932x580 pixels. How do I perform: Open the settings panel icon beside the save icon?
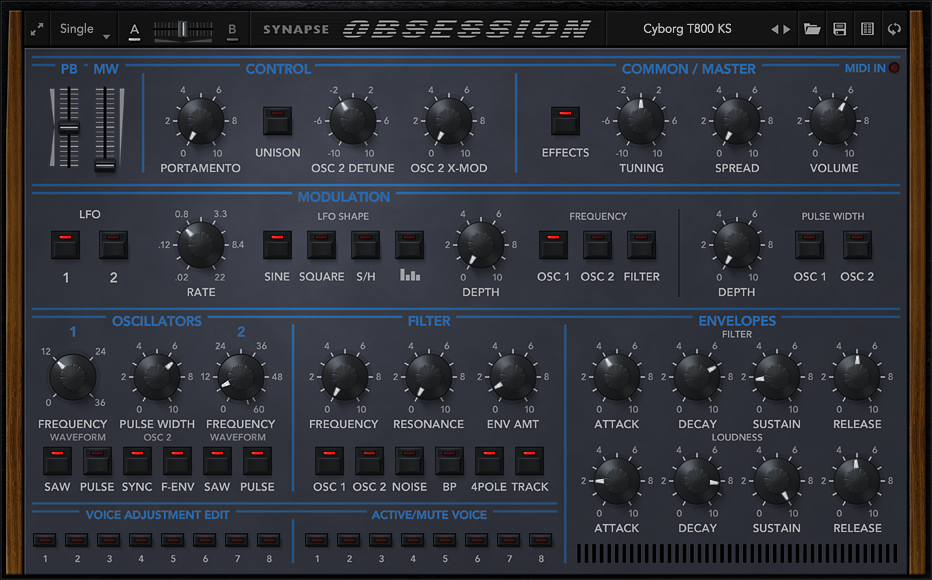point(867,29)
